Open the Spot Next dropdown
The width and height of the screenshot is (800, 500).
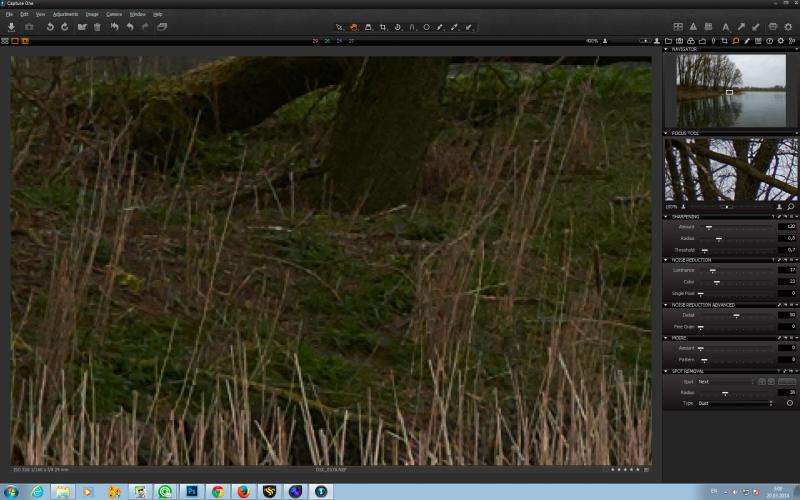[726, 382]
